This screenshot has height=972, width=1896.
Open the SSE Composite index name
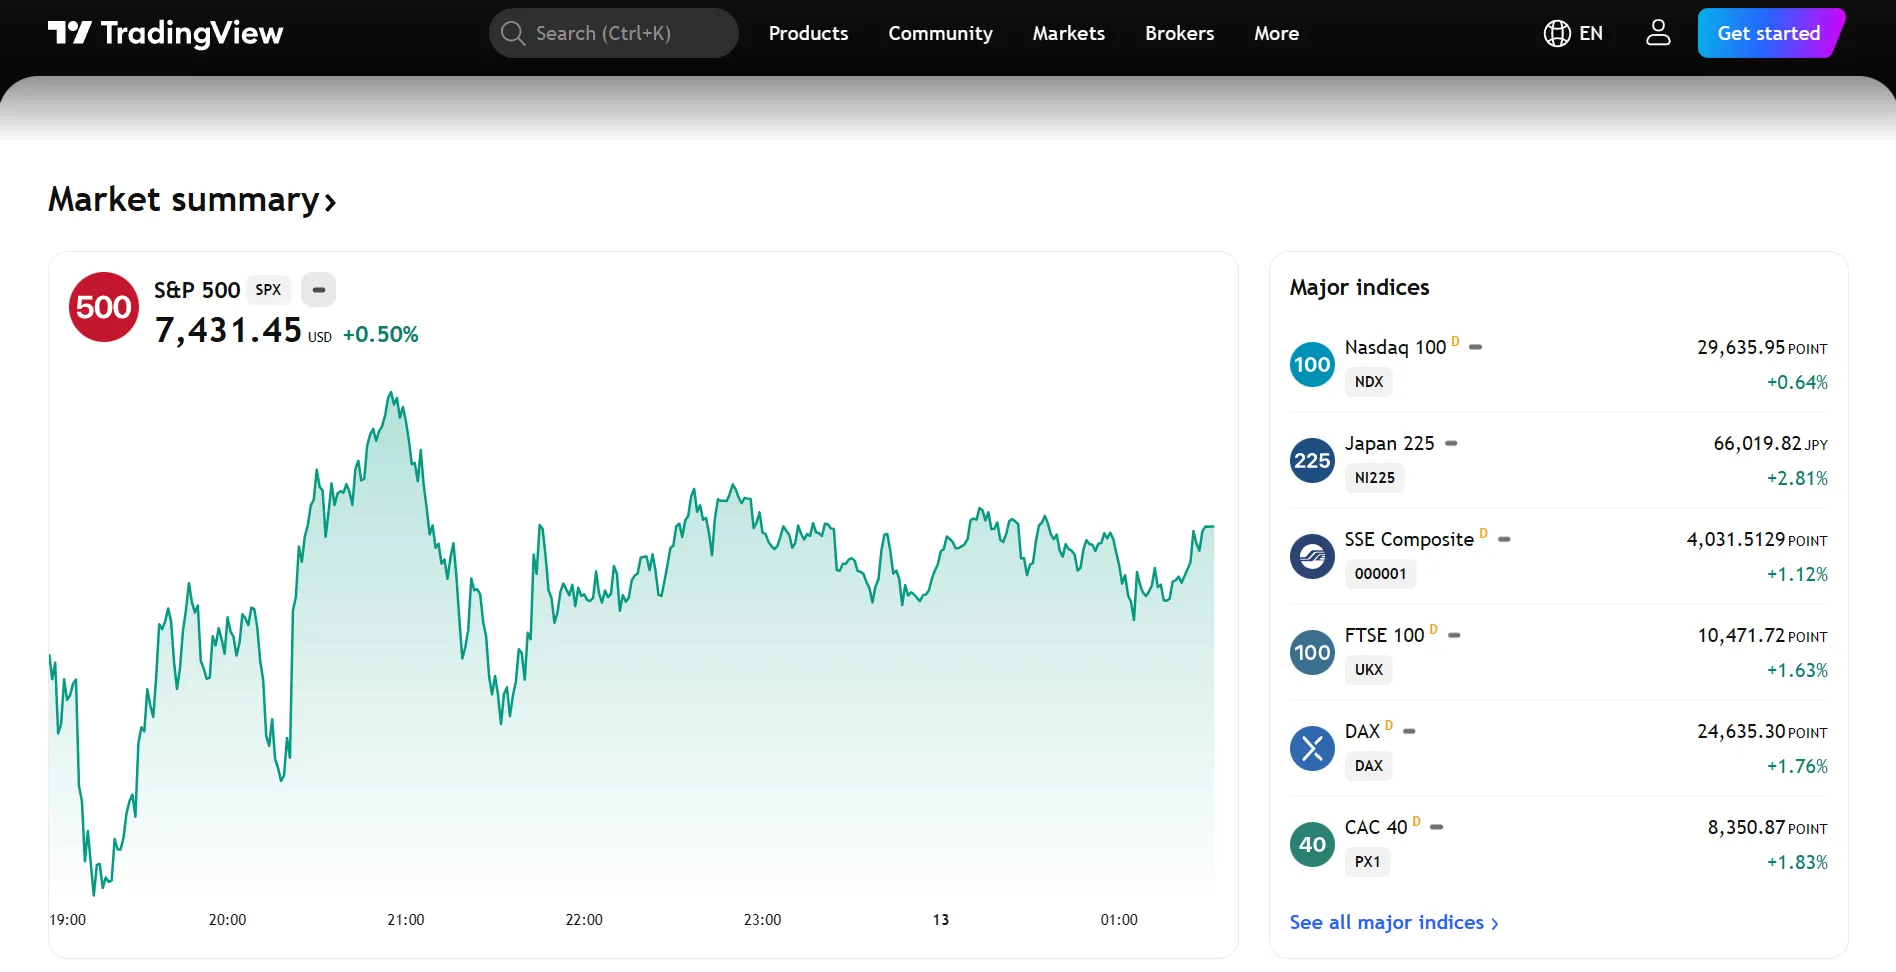point(1409,539)
